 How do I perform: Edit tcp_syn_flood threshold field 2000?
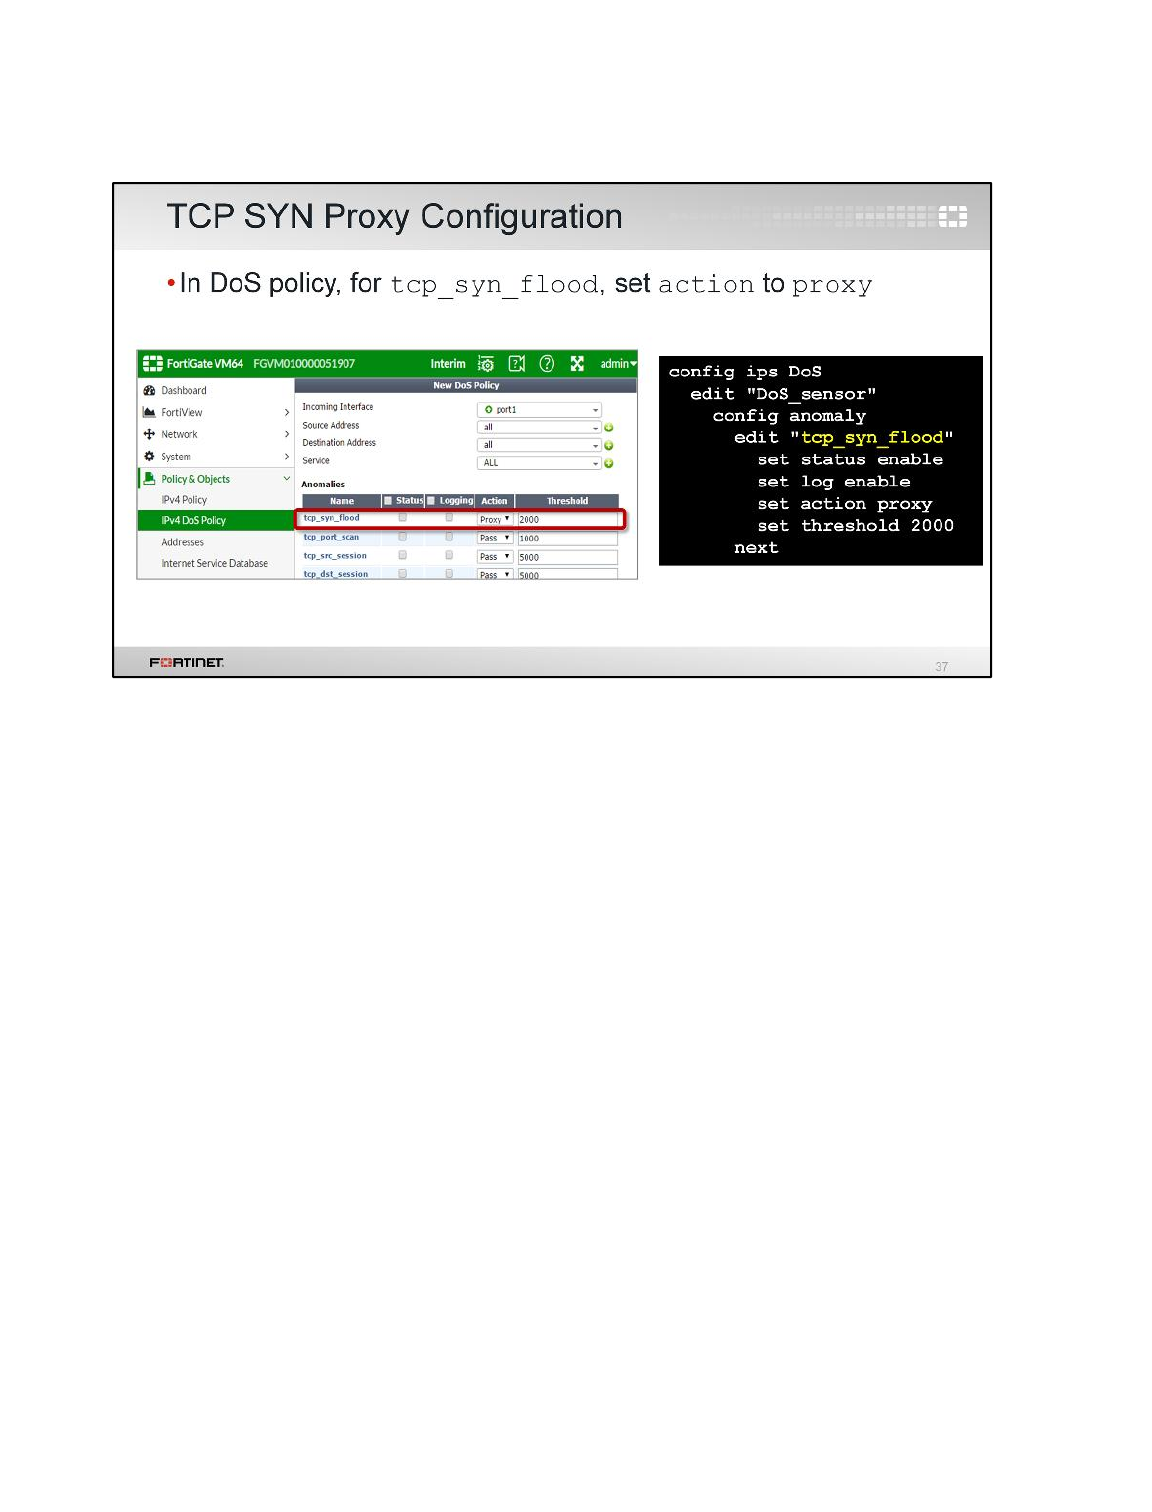tap(568, 520)
